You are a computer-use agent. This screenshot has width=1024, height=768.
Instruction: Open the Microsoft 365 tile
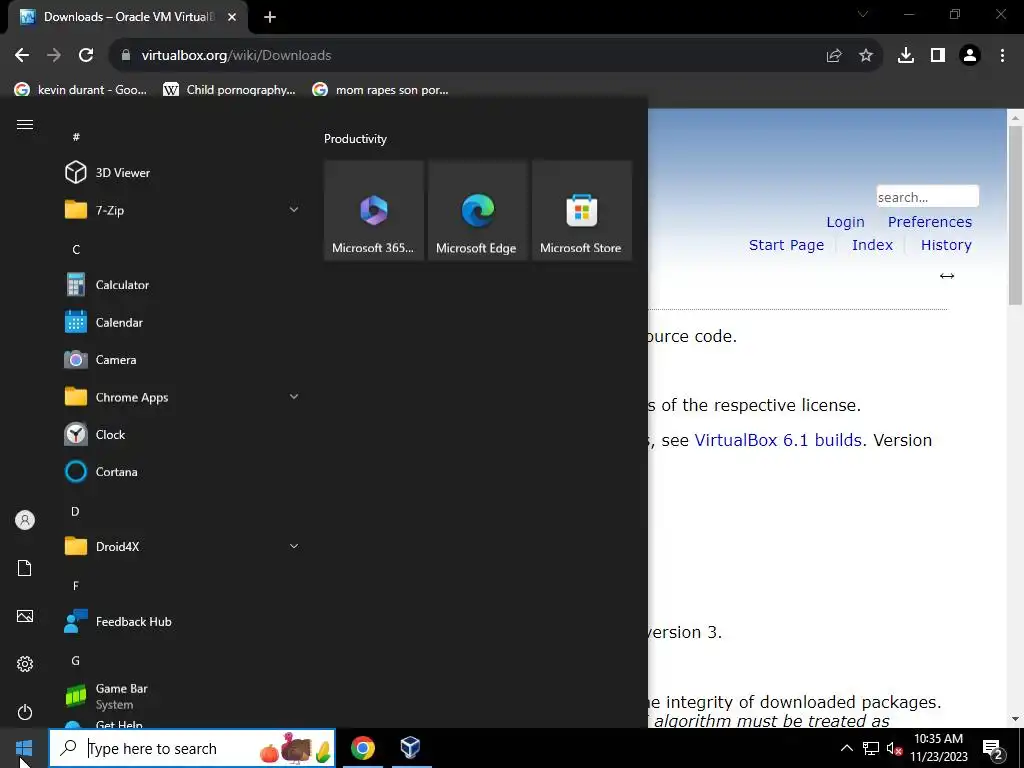(374, 210)
